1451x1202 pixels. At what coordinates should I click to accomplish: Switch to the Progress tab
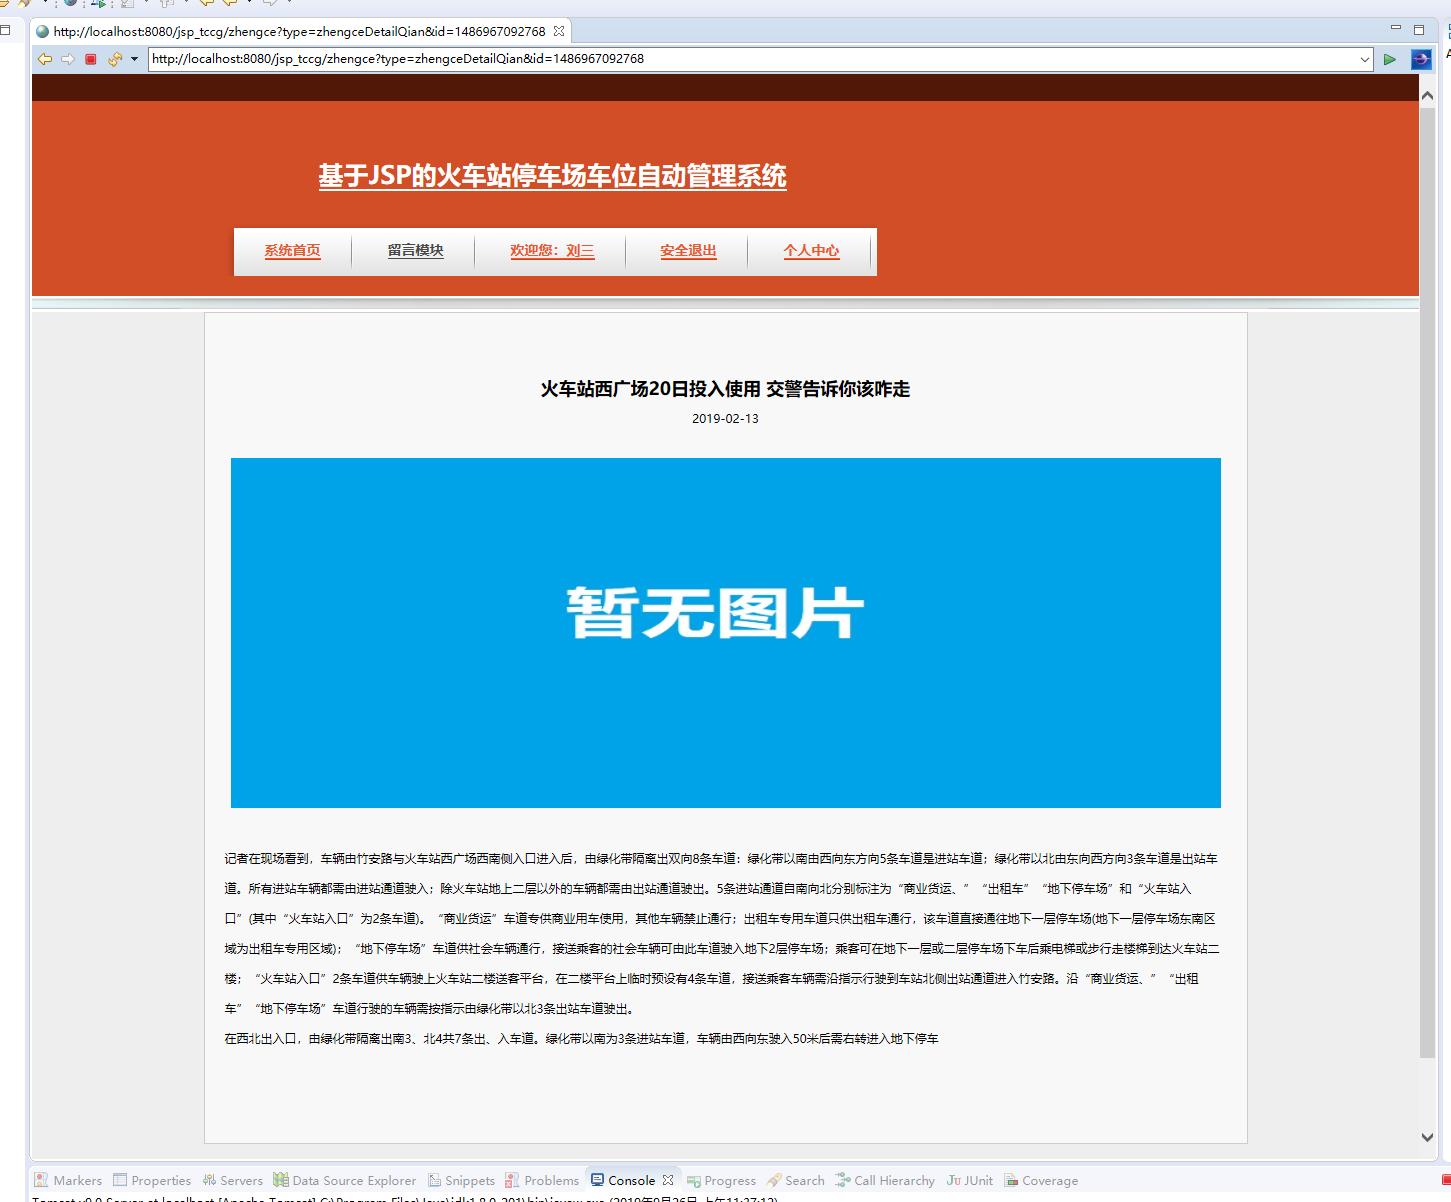(x=730, y=1180)
